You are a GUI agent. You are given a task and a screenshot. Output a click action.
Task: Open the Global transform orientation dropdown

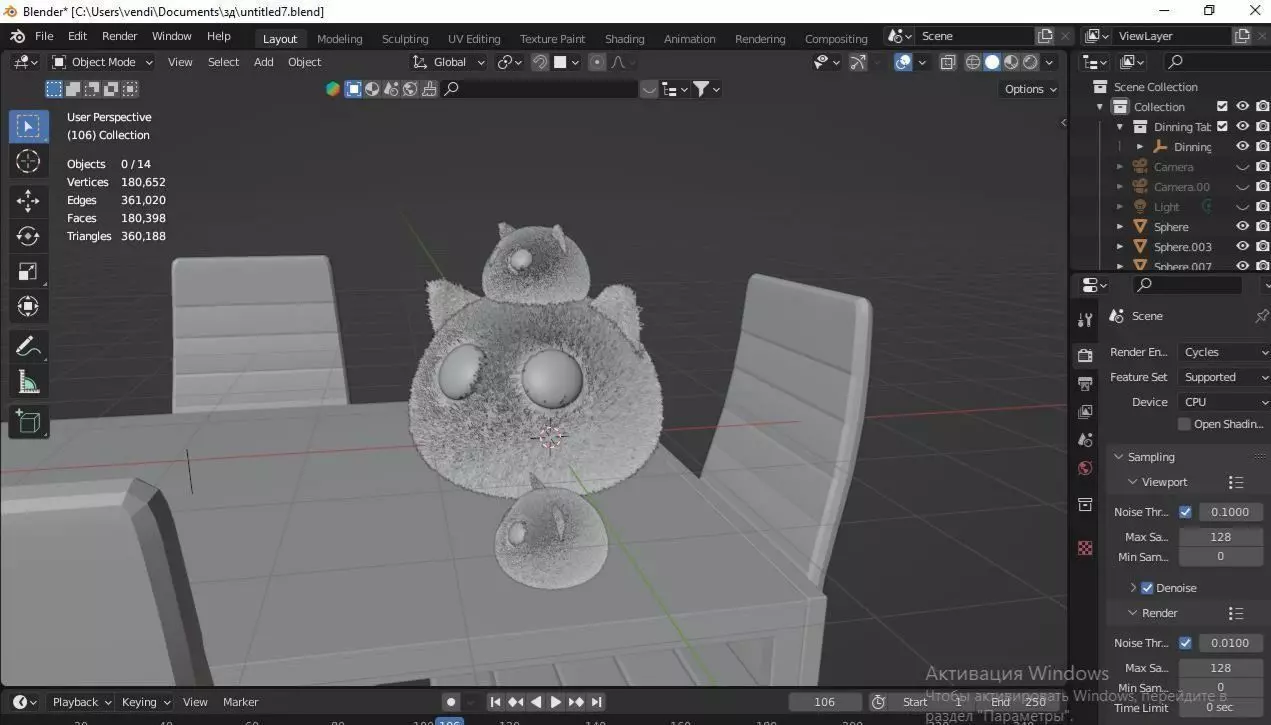click(448, 62)
